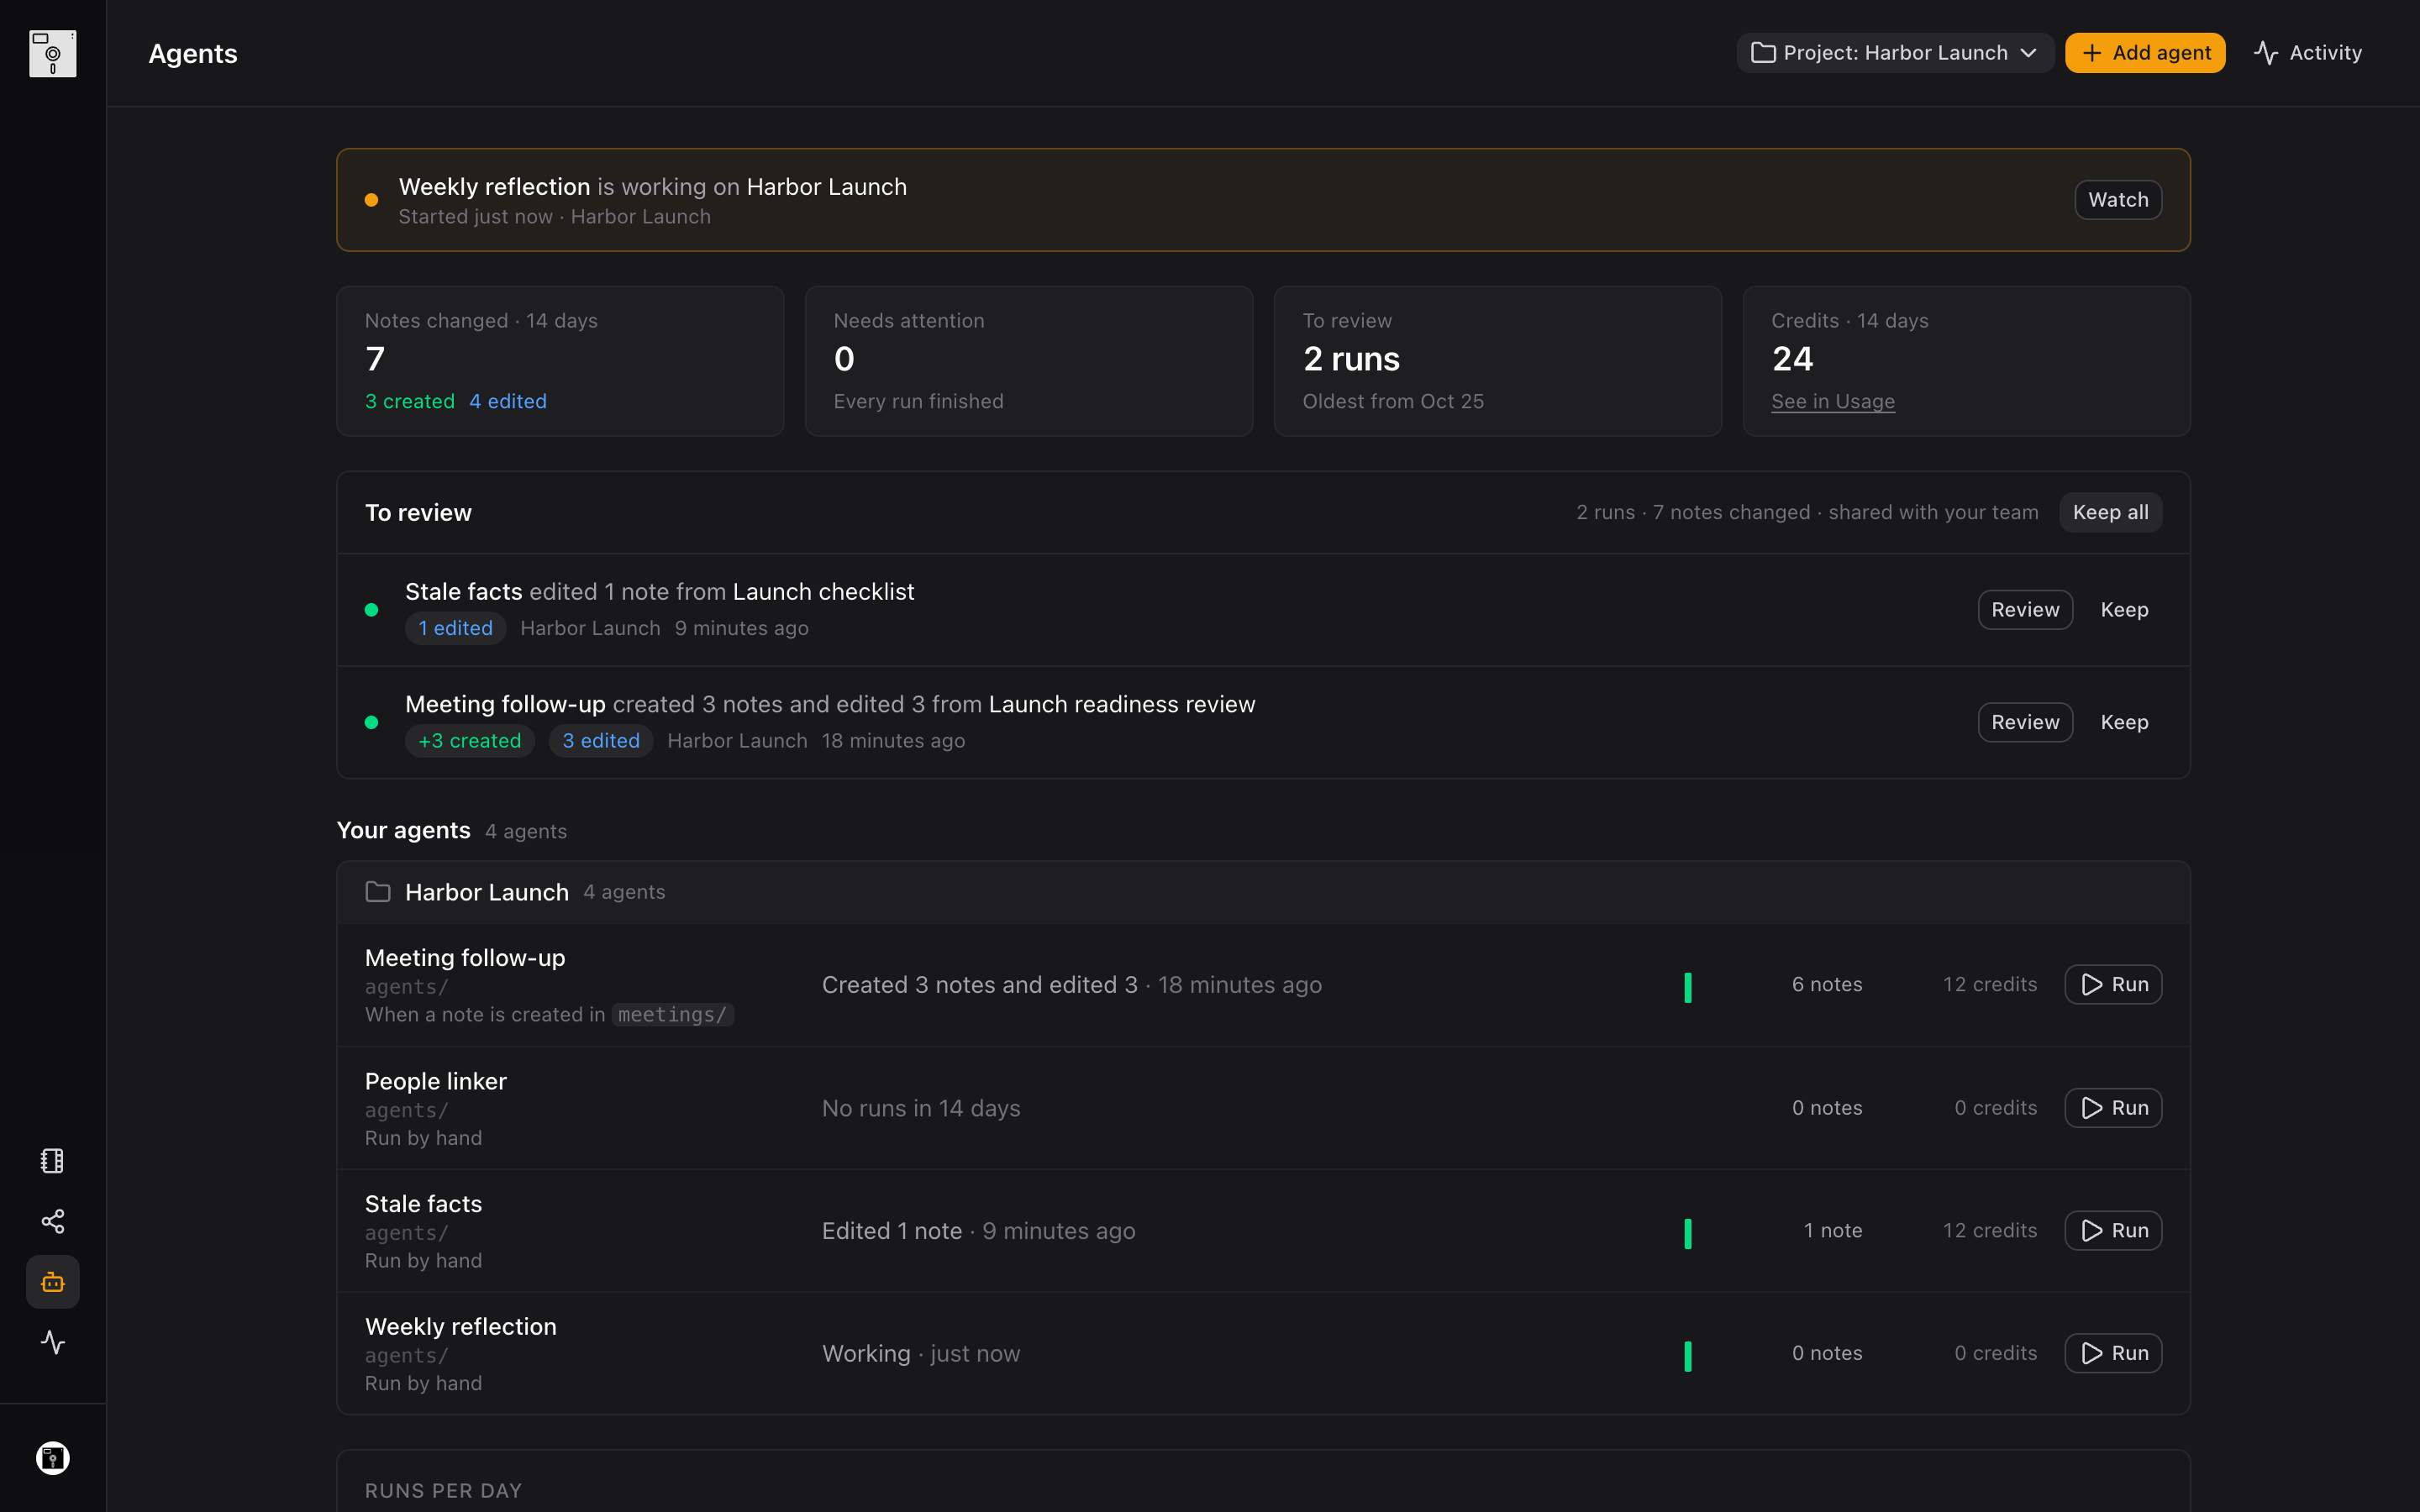Click Keep all in To review
The width and height of the screenshot is (2420, 1512).
[2110, 512]
